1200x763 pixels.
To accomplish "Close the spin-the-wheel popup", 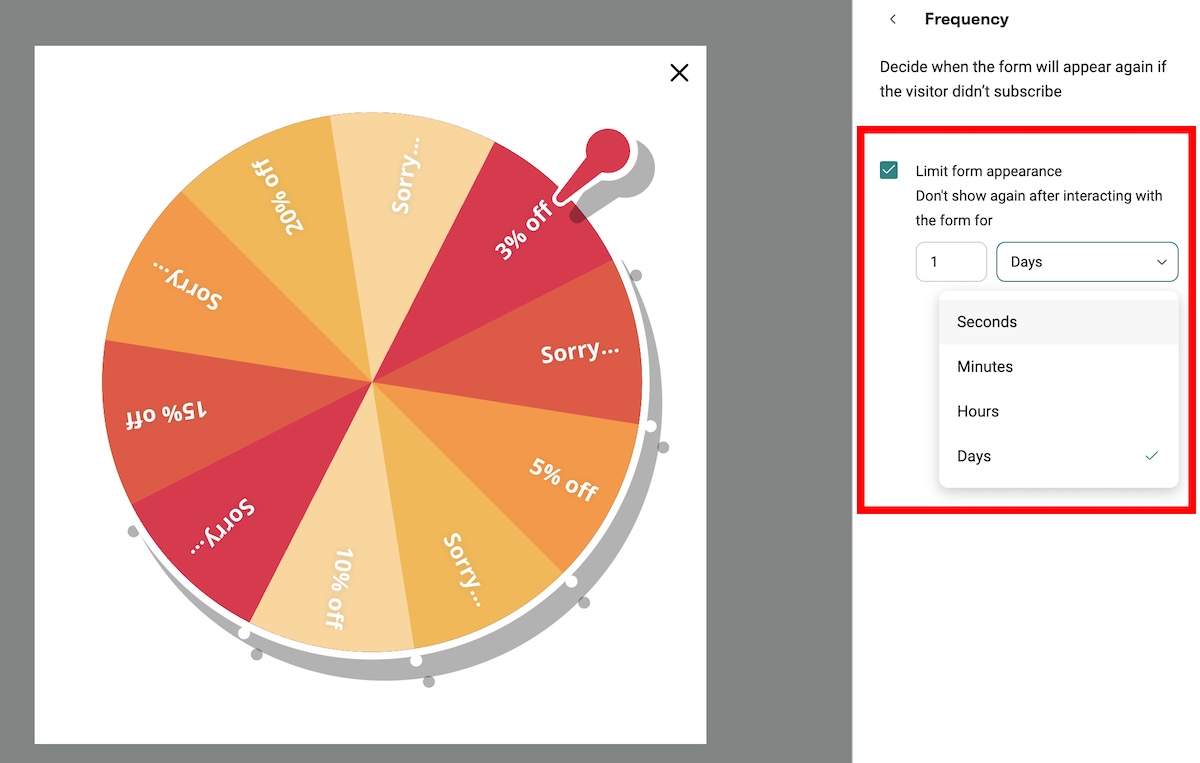I will pos(679,73).
